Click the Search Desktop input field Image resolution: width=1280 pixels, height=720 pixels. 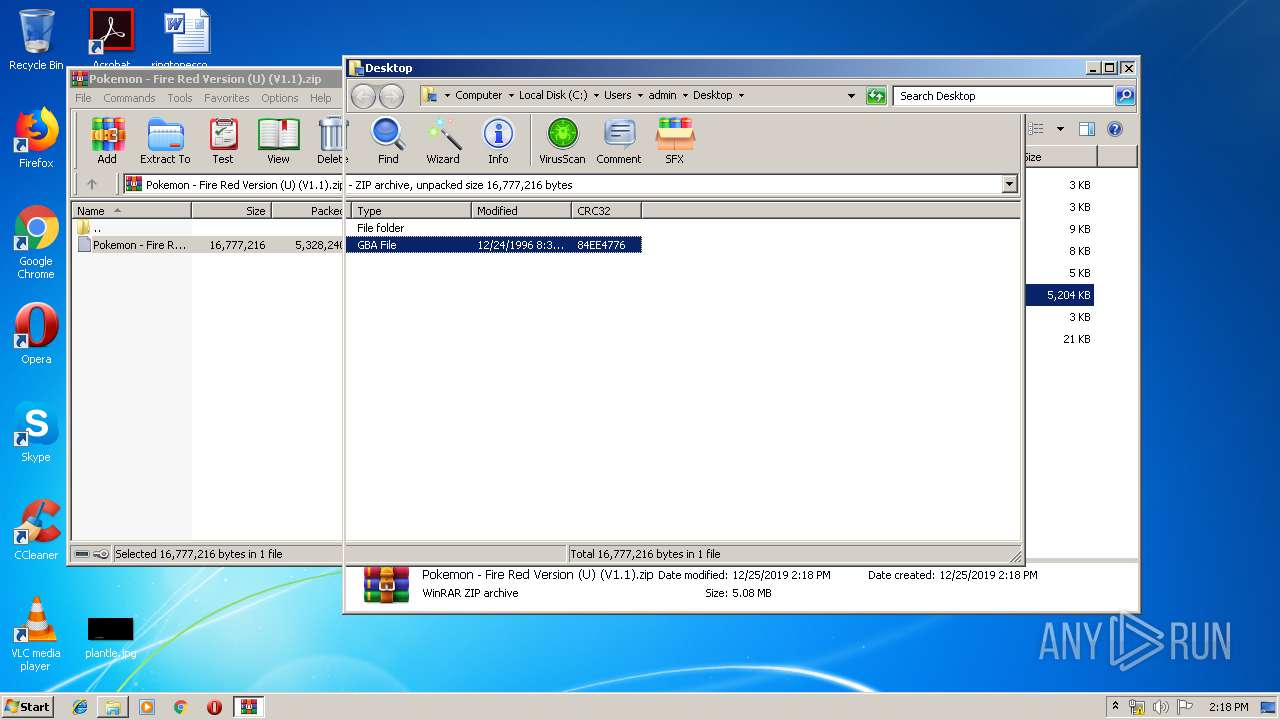point(1003,96)
